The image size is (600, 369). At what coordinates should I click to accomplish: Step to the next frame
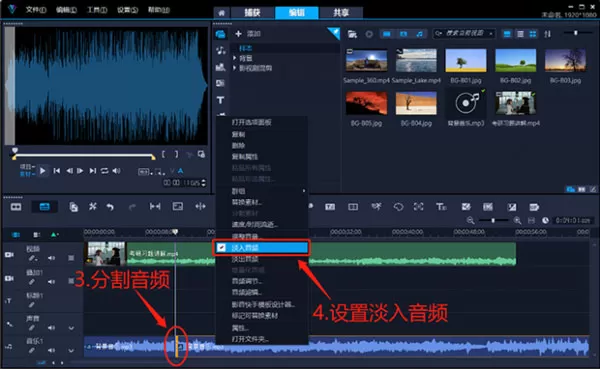tap(80, 171)
